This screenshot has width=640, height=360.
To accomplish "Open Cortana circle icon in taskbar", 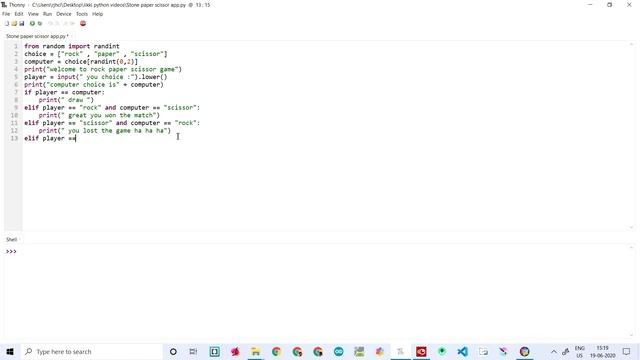I will [173, 351].
